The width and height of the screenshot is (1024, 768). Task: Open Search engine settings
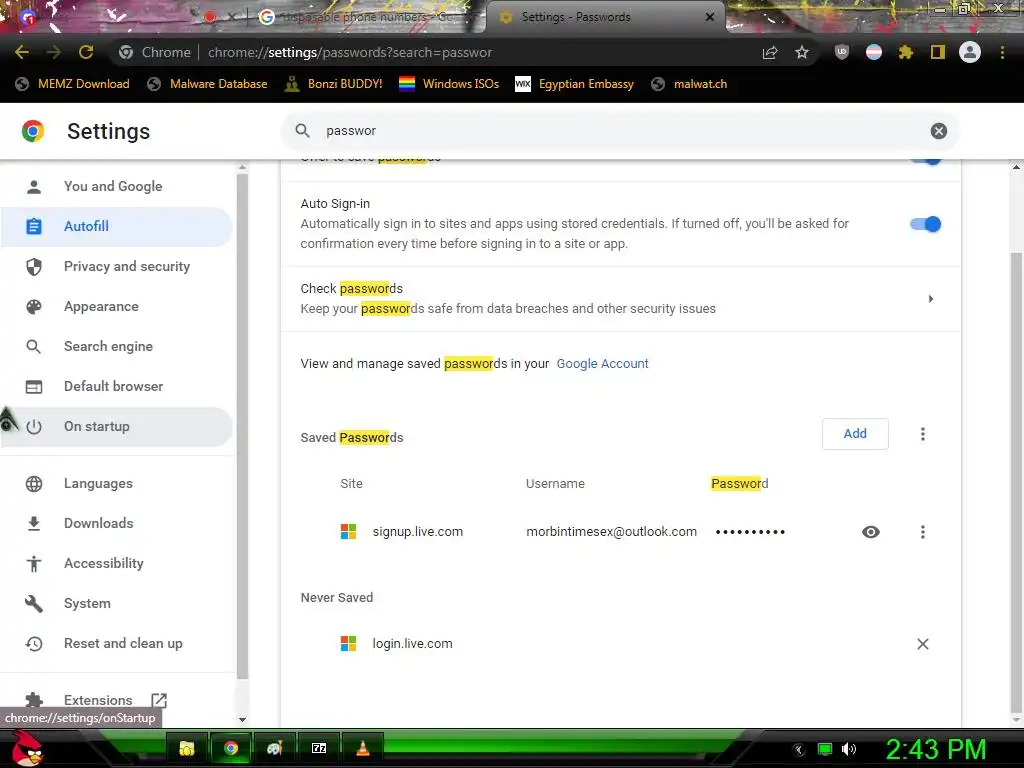[x=116, y=346]
